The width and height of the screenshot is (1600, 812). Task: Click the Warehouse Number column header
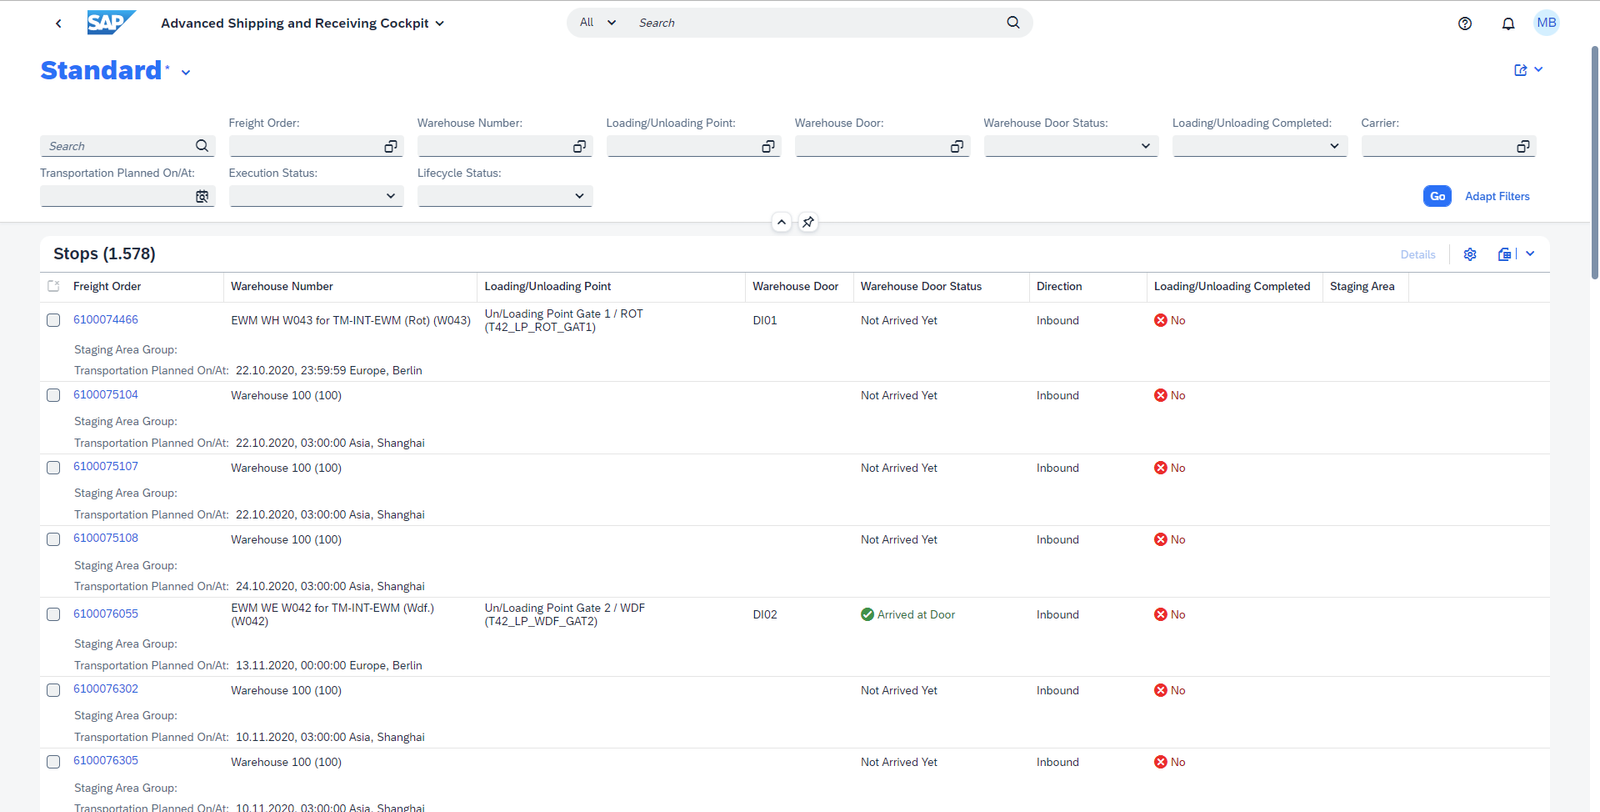pos(282,286)
